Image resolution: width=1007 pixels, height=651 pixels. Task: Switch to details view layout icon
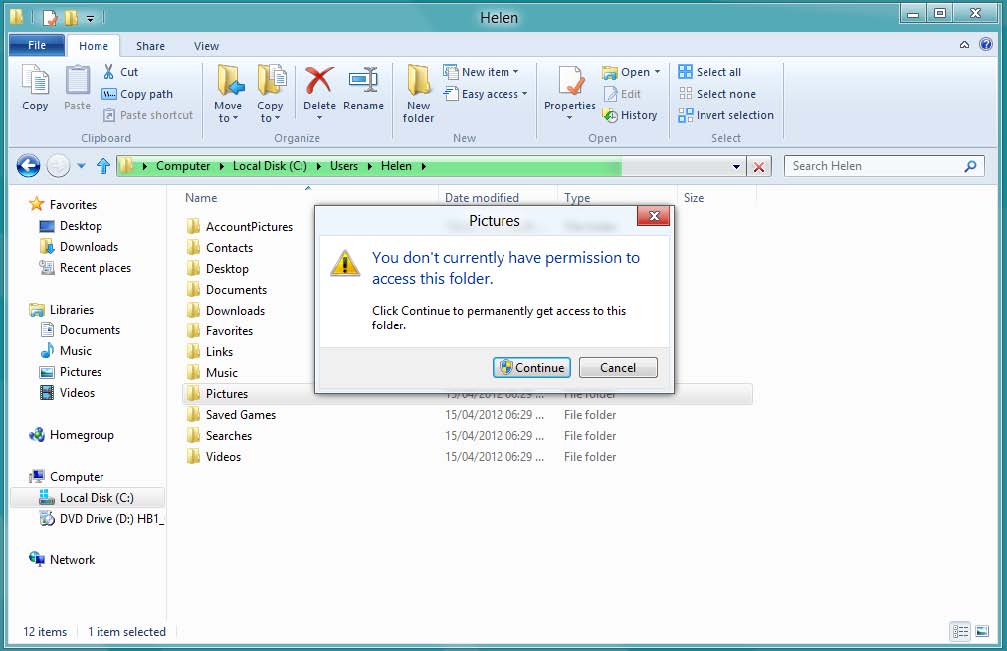960,631
